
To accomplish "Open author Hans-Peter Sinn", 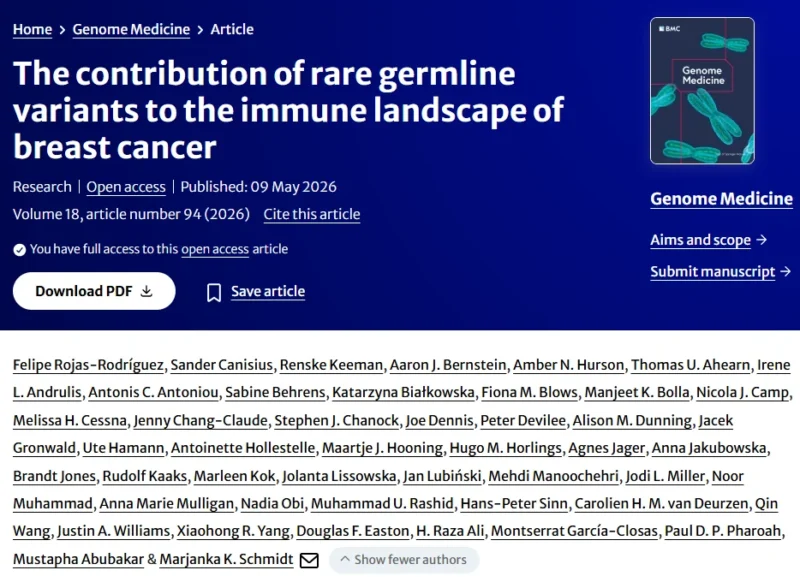I will click(x=514, y=504).
